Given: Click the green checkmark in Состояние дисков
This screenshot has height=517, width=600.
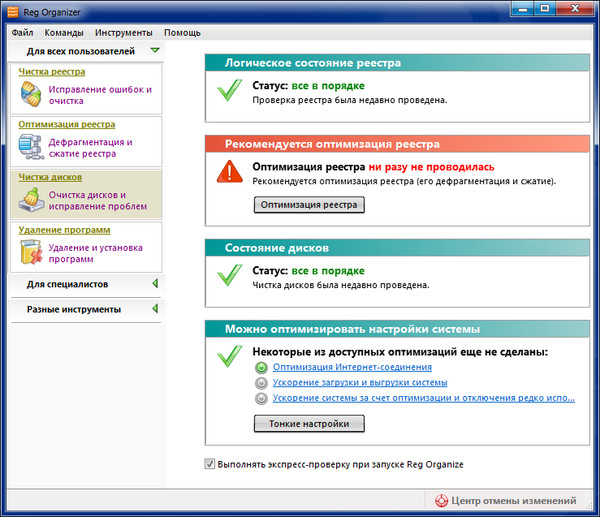Looking at the screenshot, I should [230, 277].
